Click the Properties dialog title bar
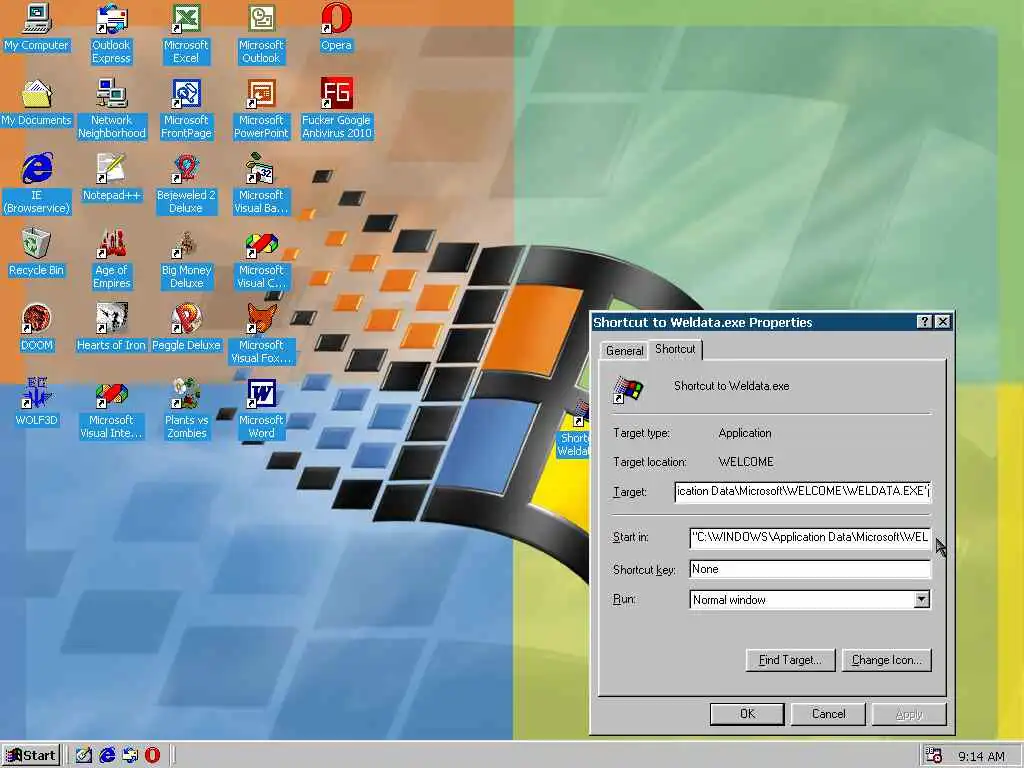1024x768 pixels. click(751, 322)
